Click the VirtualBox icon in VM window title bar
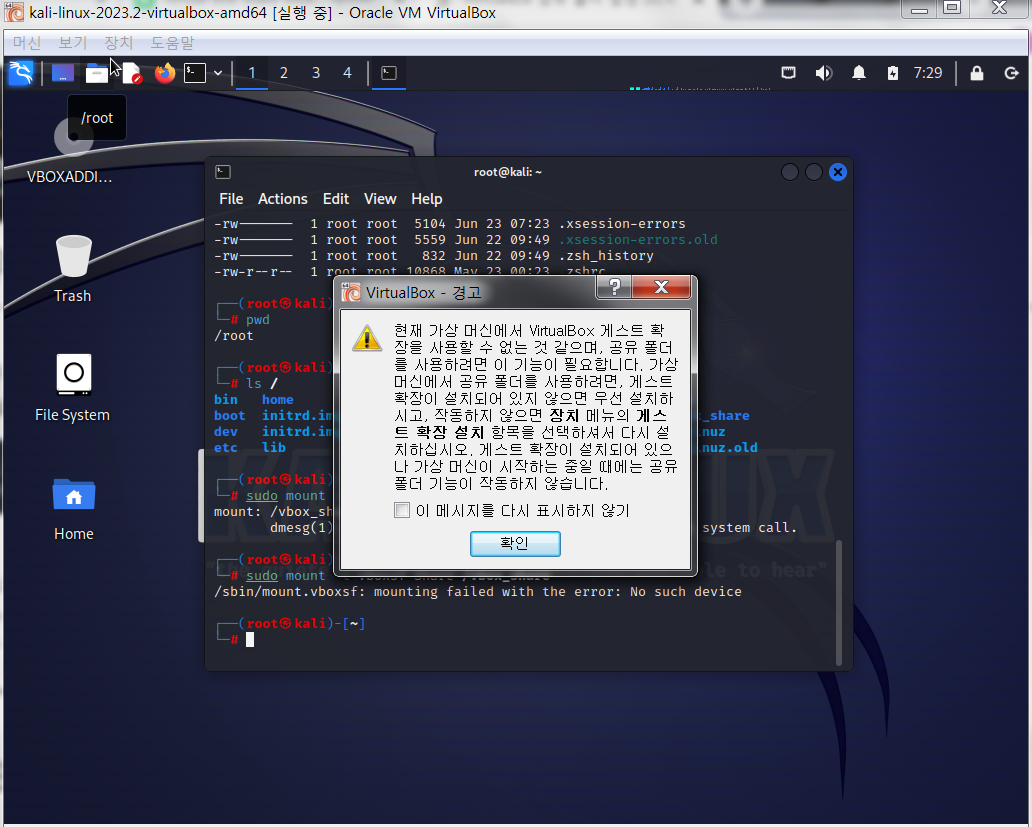 tap(14, 12)
